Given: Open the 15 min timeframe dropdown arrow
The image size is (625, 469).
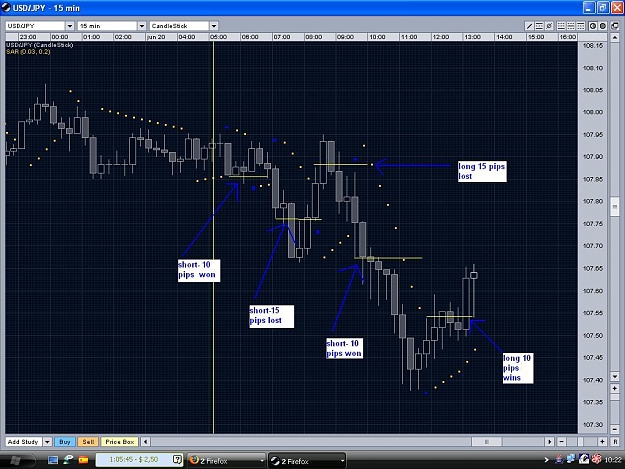Looking at the screenshot, I should (x=142, y=26).
